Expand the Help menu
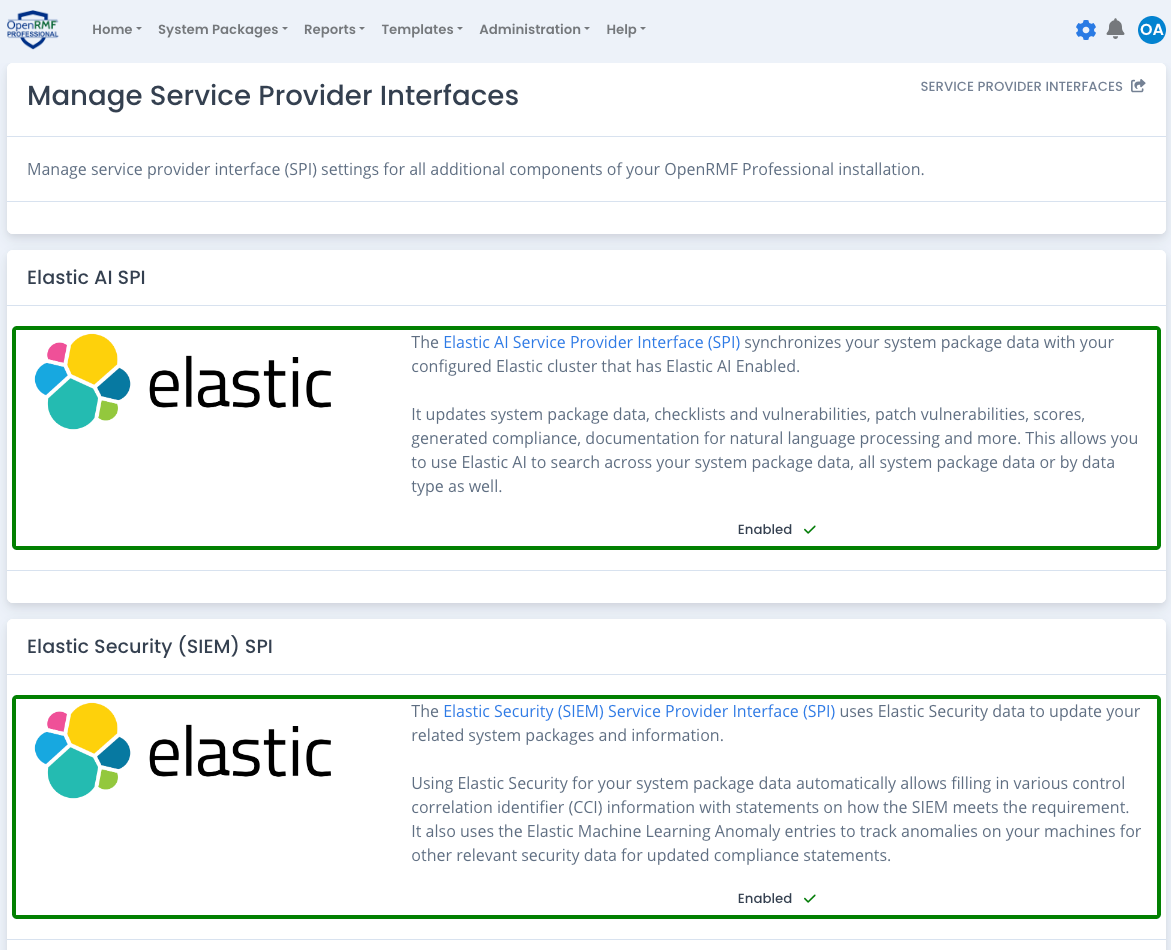This screenshot has height=950, width=1171. pos(626,29)
